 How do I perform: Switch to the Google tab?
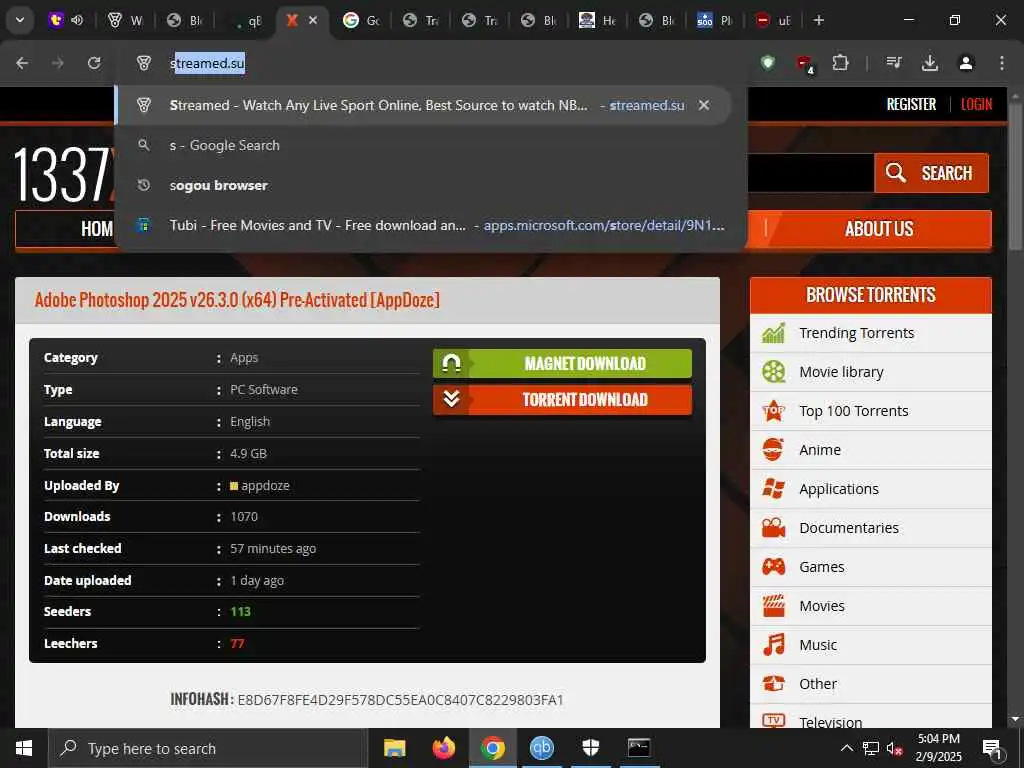click(361, 20)
